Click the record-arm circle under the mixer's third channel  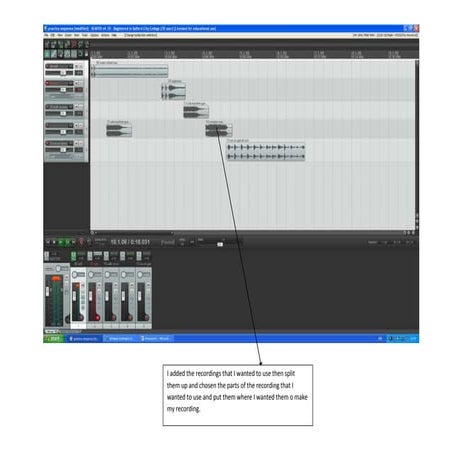pos(114,317)
